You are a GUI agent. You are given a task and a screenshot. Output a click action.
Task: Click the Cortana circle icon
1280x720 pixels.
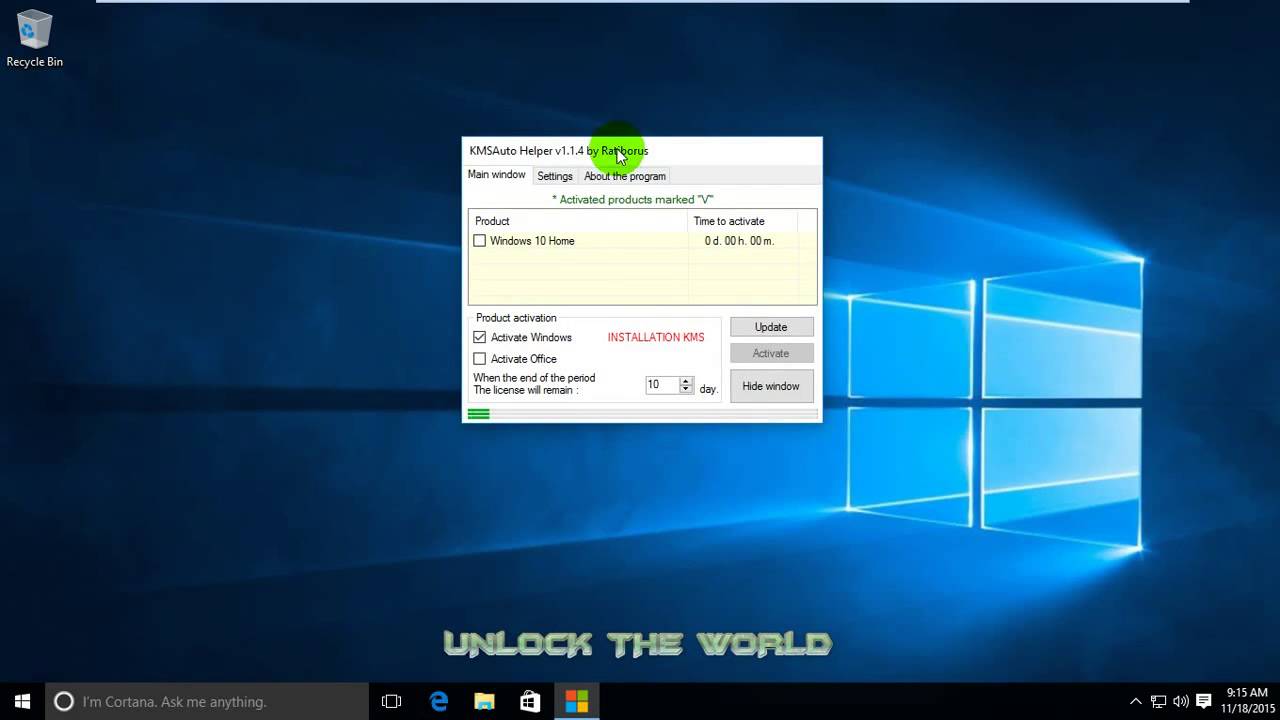pyautogui.click(x=63, y=702)
